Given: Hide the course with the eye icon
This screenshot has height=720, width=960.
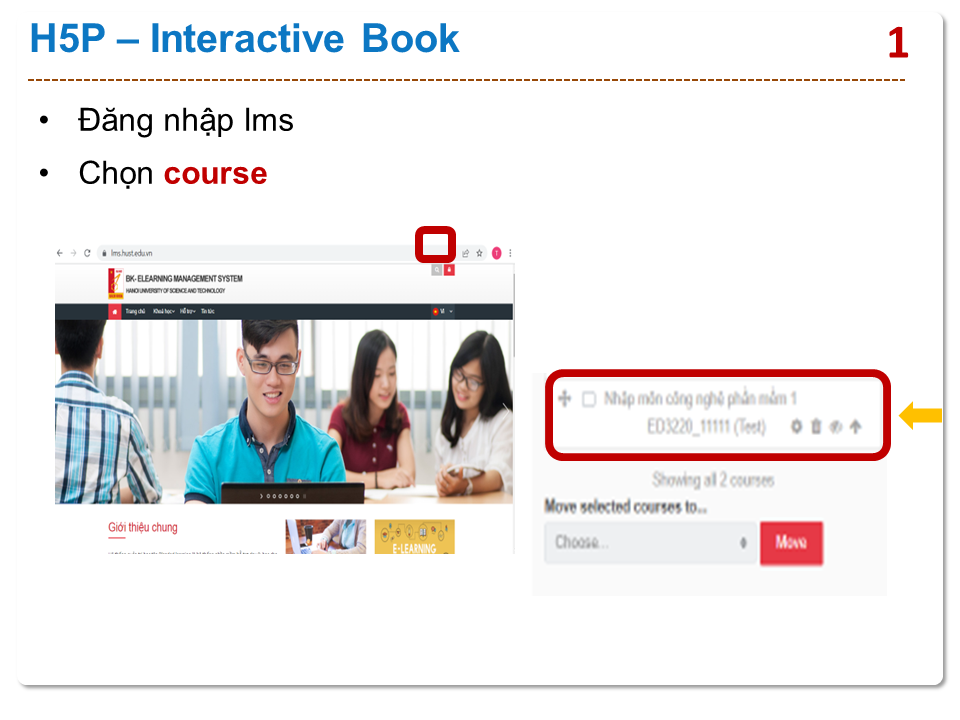Looking at the screenshot, I should click(836, 427).
